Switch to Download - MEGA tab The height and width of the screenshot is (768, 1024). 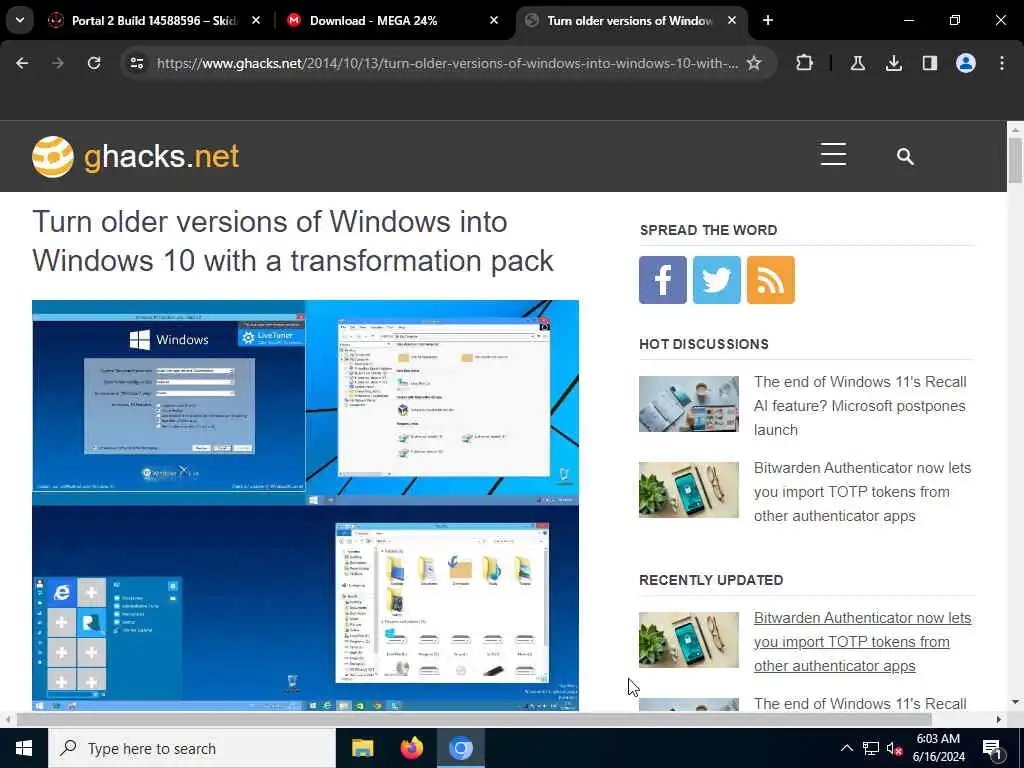374,21
